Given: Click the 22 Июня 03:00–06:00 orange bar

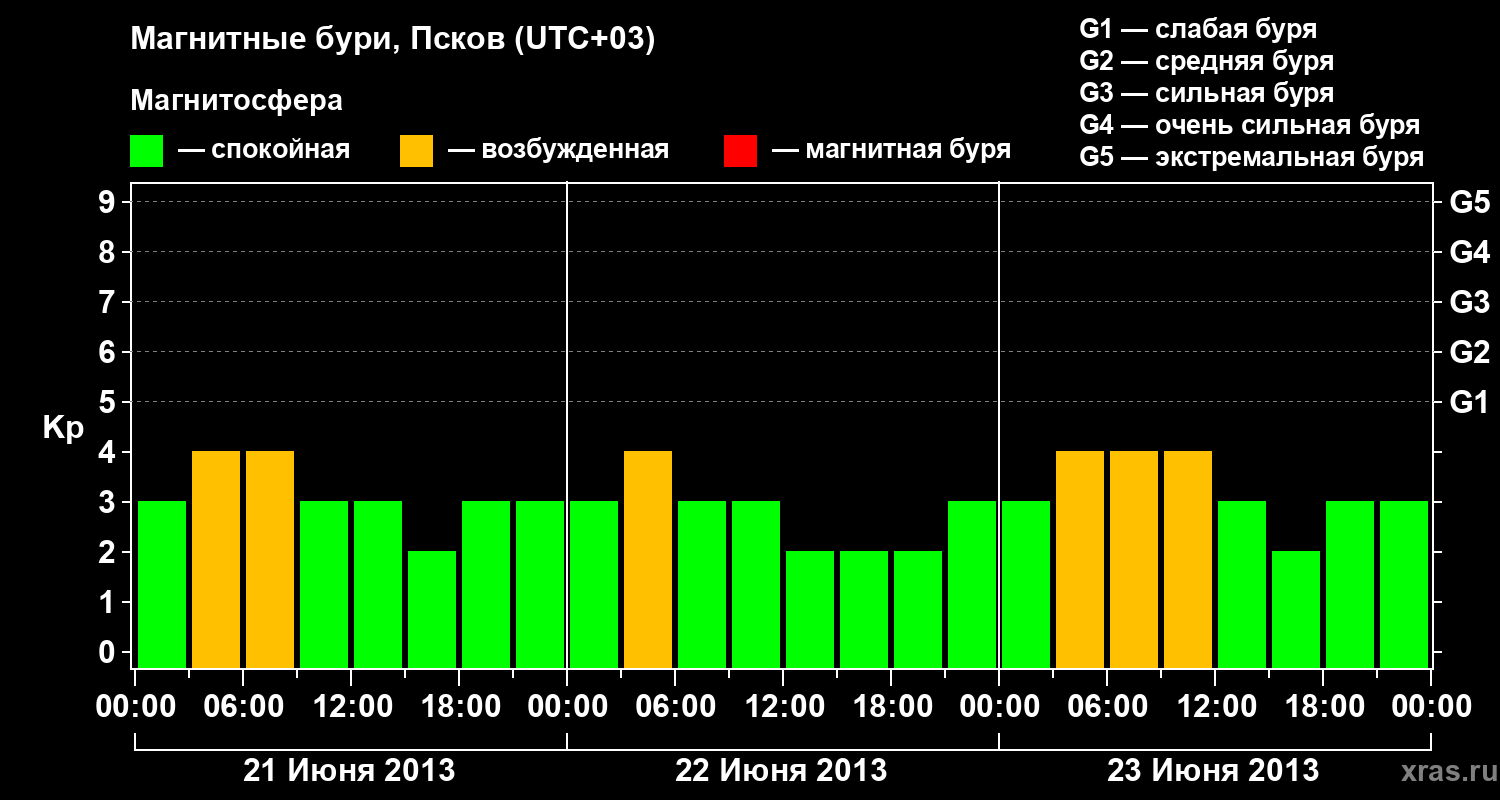Looking at the screenshot, I should pyautogui.click(x=648, y=559).
